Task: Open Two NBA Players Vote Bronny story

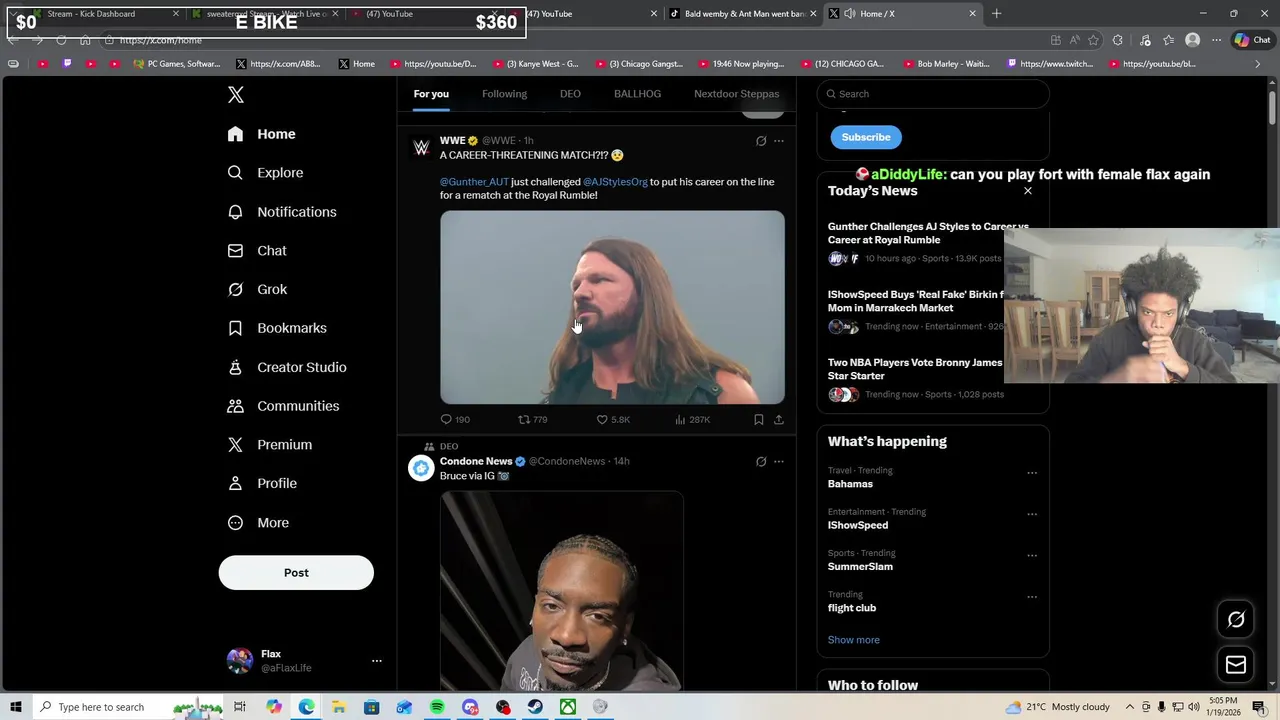Action: click(917, 379)
